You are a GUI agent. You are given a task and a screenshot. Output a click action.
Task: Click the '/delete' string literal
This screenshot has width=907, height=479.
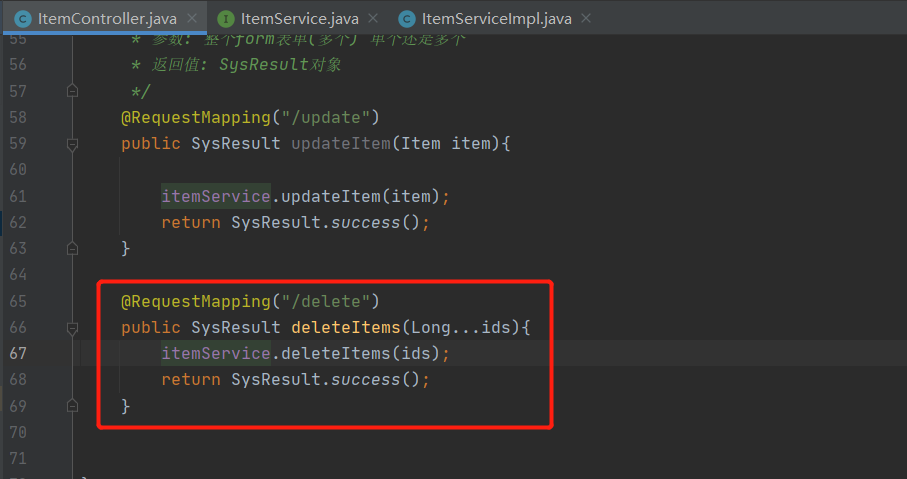click(x=326, y=301)
